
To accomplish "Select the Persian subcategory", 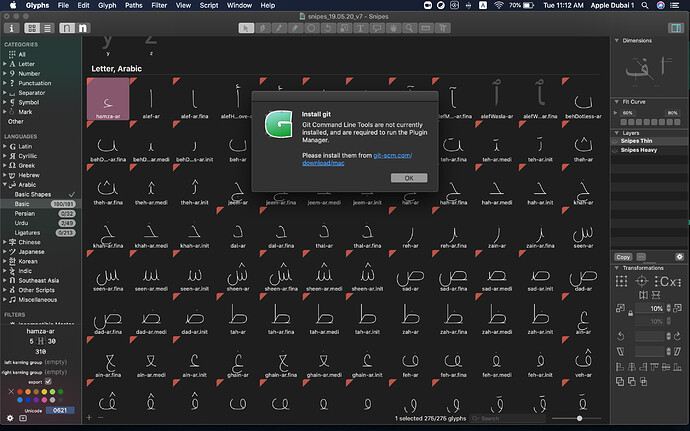I will (x=25, y=214).
